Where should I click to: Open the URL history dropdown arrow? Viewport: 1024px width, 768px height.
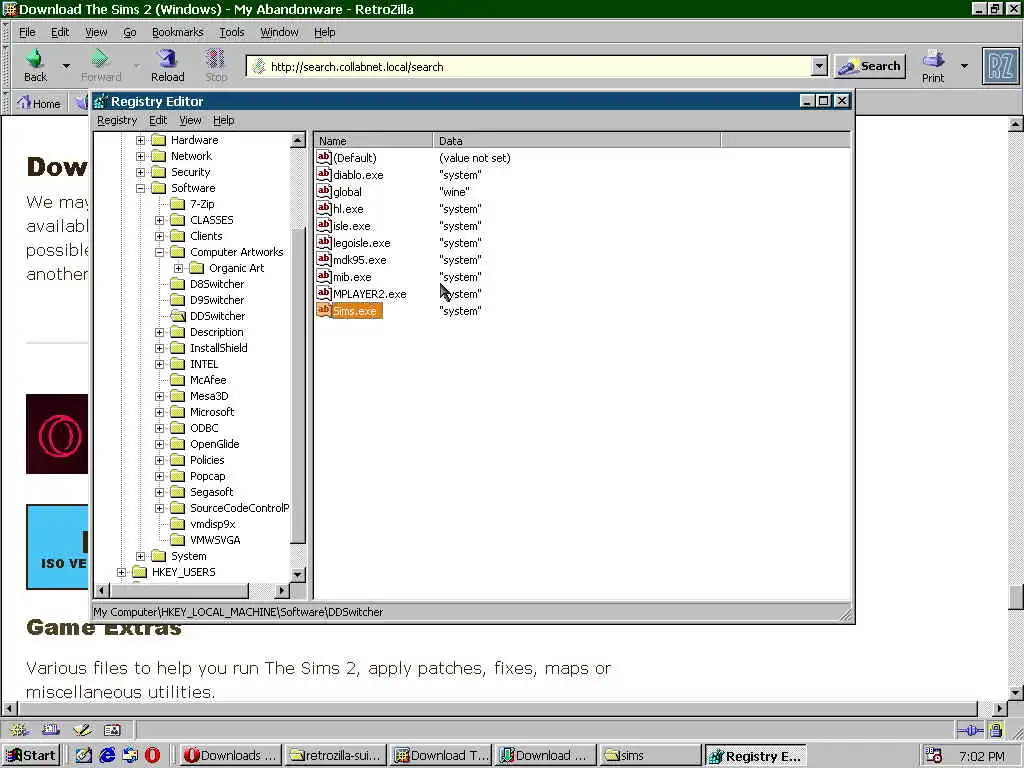coord(819,66)
